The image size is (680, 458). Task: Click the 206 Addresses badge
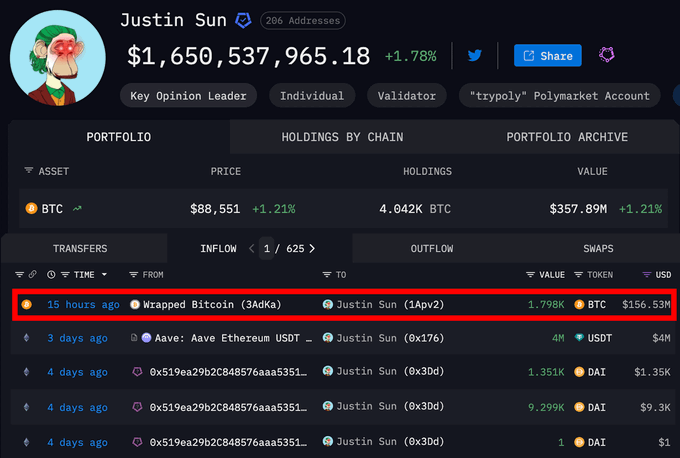point(303,20)
